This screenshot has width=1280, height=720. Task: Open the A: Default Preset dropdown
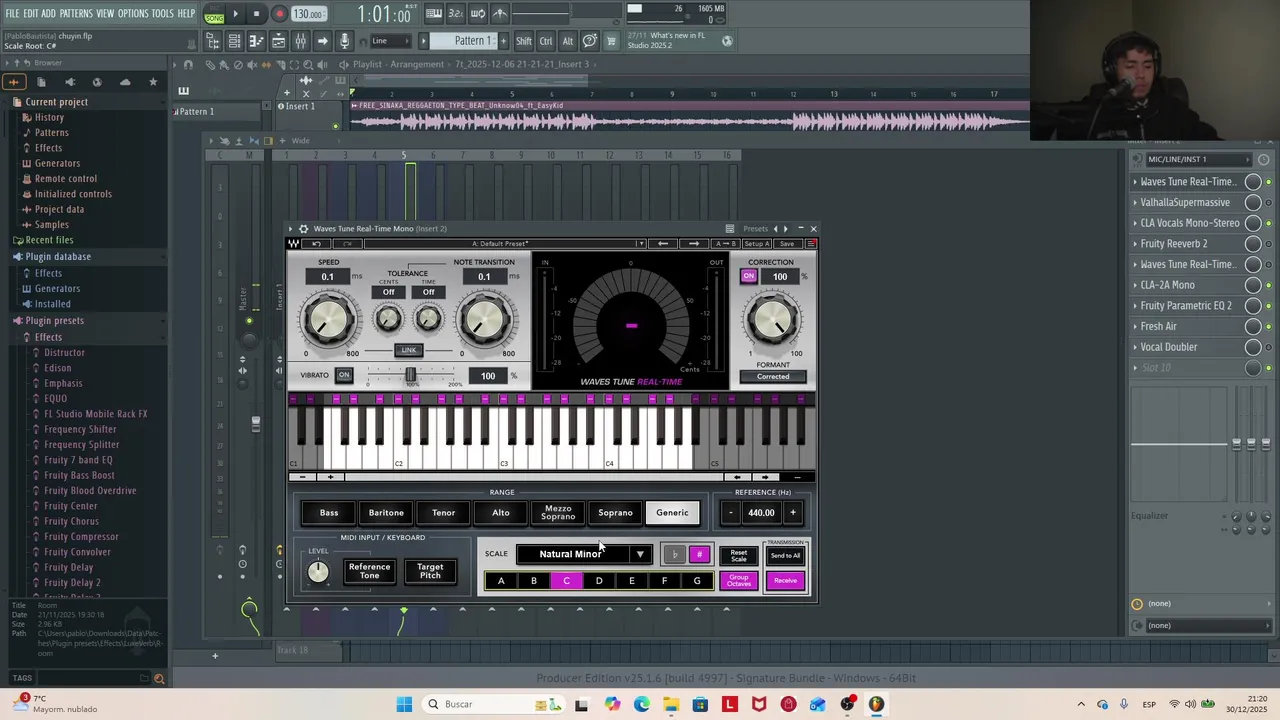point(506,244)
